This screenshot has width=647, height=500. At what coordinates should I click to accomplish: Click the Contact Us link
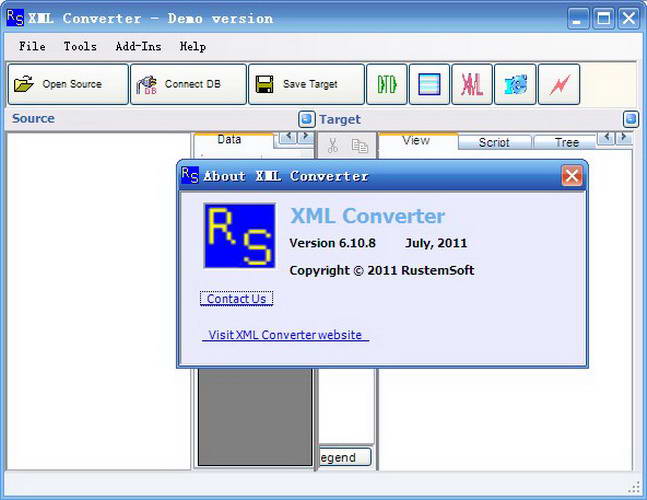pos(236,299)
